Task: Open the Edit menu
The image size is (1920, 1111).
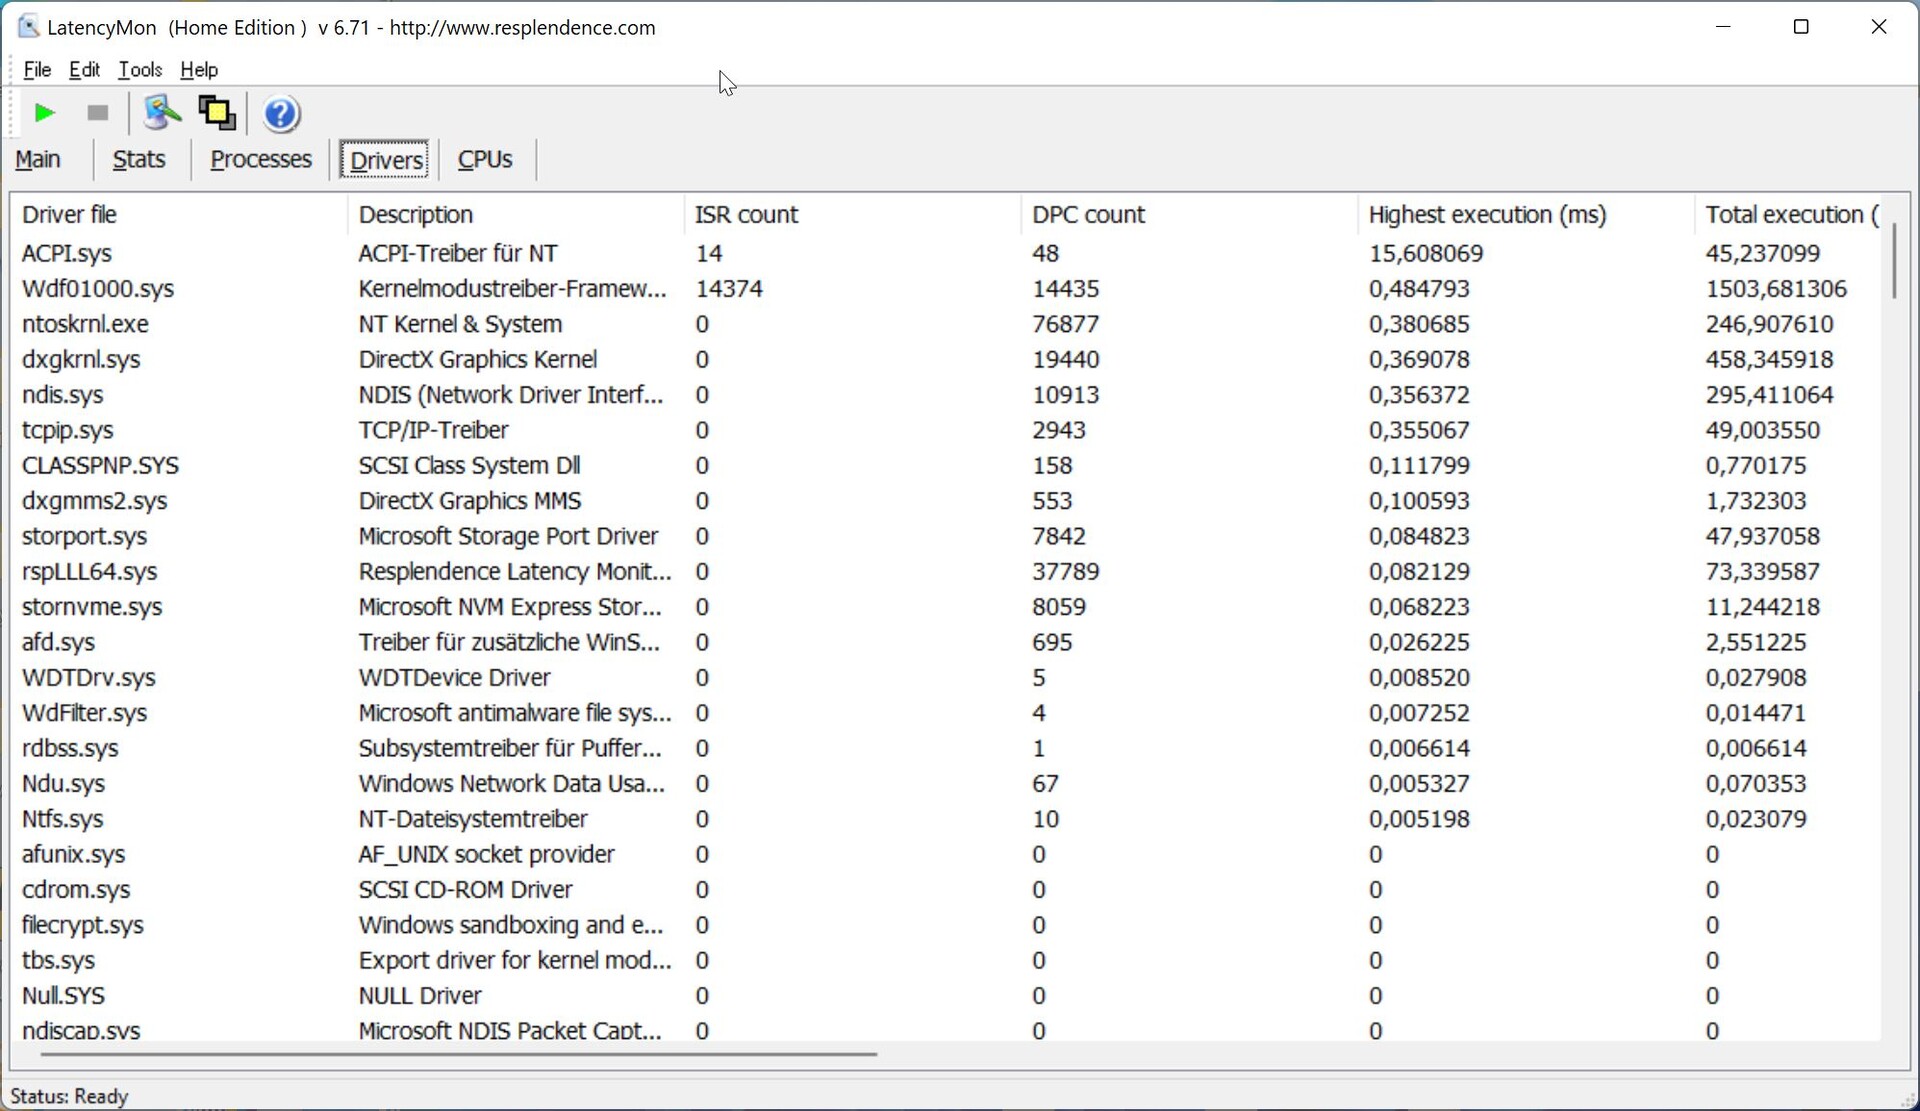Action: [x=84, y=70]
